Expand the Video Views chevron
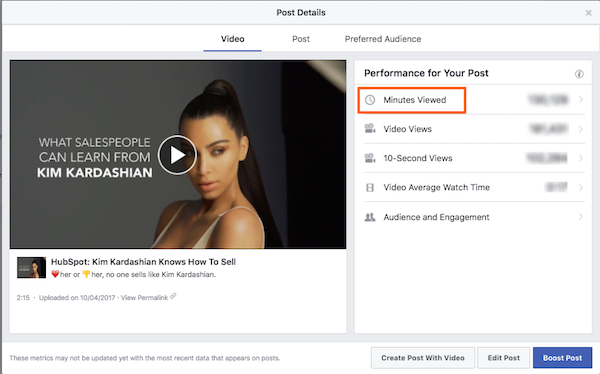600x374 pixels. (580, 129)
